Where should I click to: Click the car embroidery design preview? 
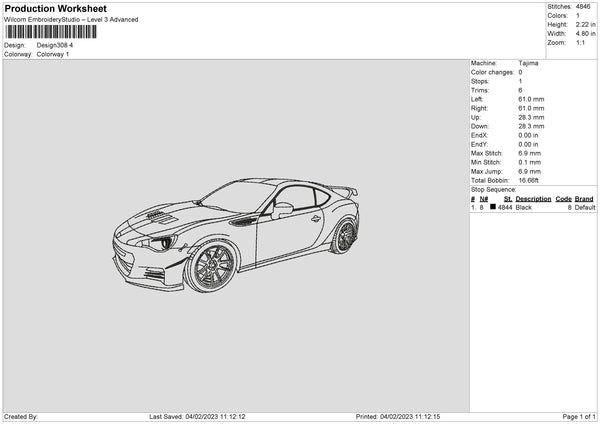click(236, 236)
